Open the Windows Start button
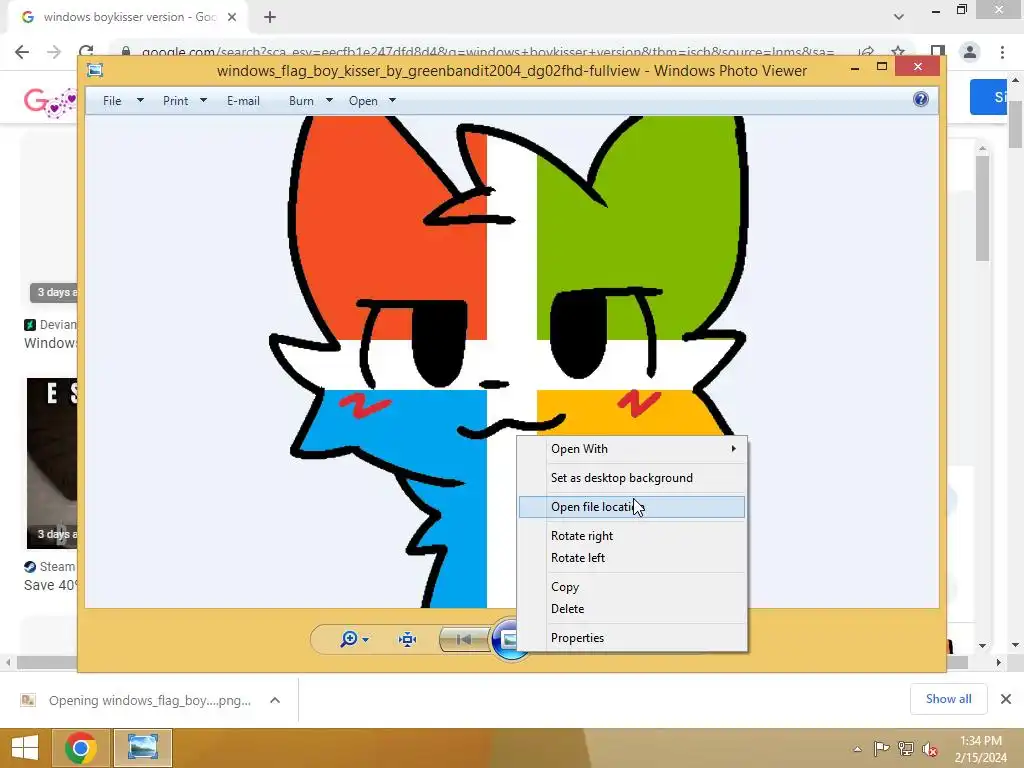The image size is (1024, 768). pyautogui.click(x=24, y=748)
